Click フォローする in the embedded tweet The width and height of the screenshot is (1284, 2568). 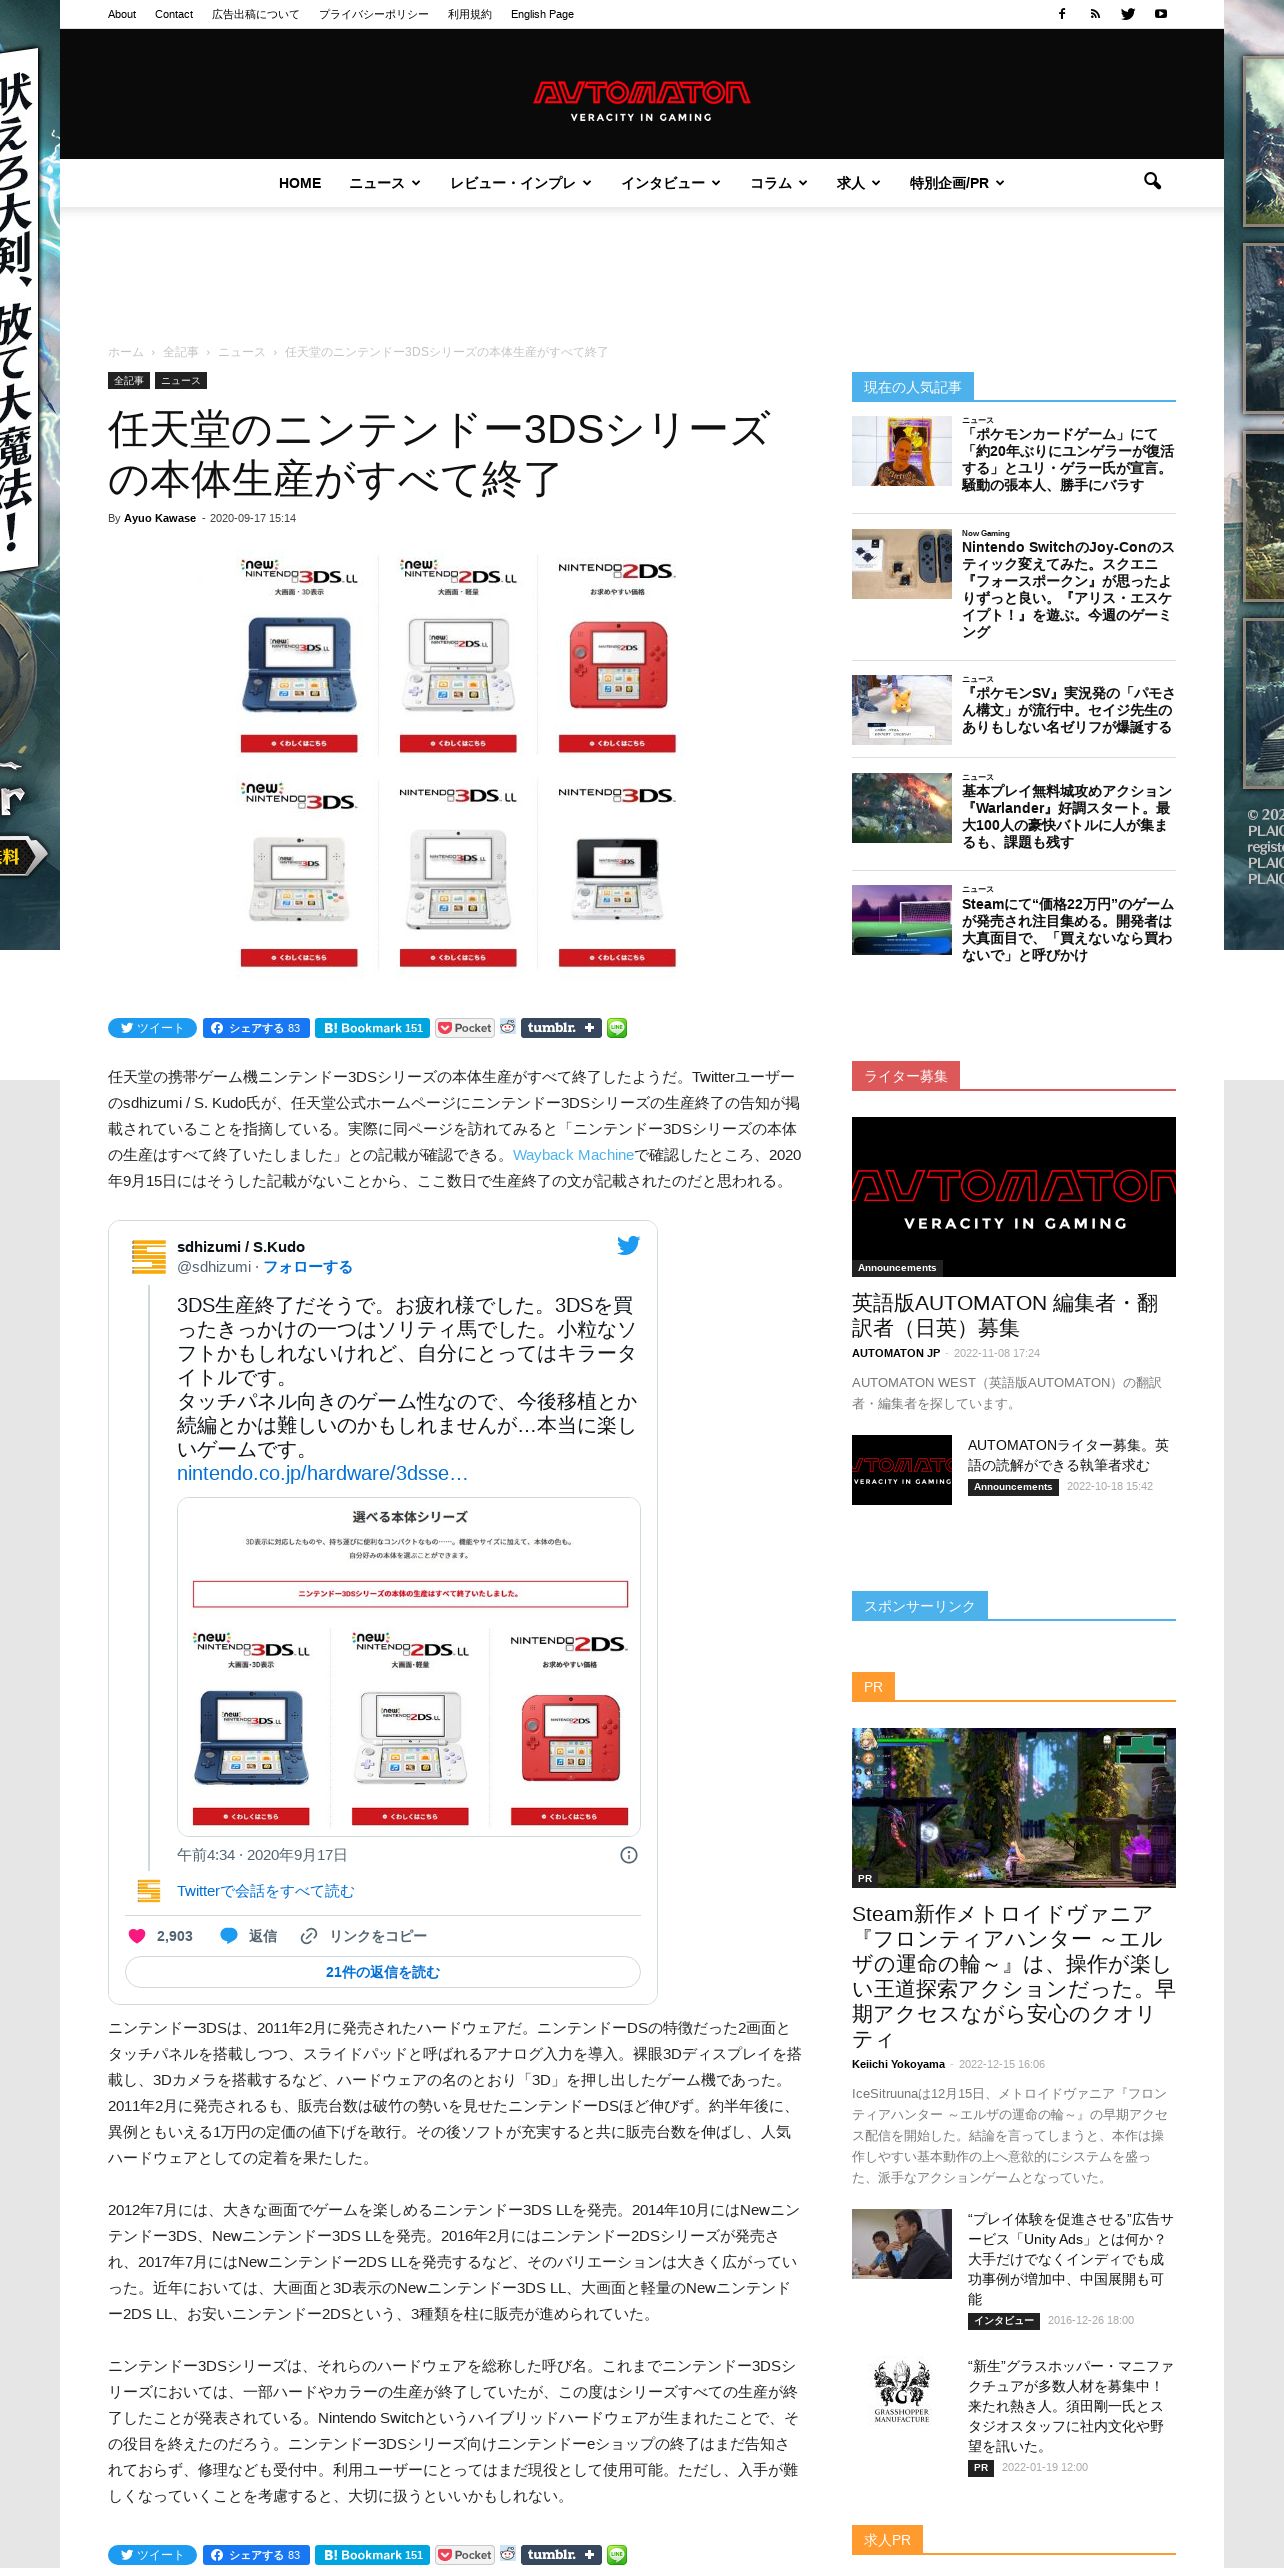(308, 1267)
